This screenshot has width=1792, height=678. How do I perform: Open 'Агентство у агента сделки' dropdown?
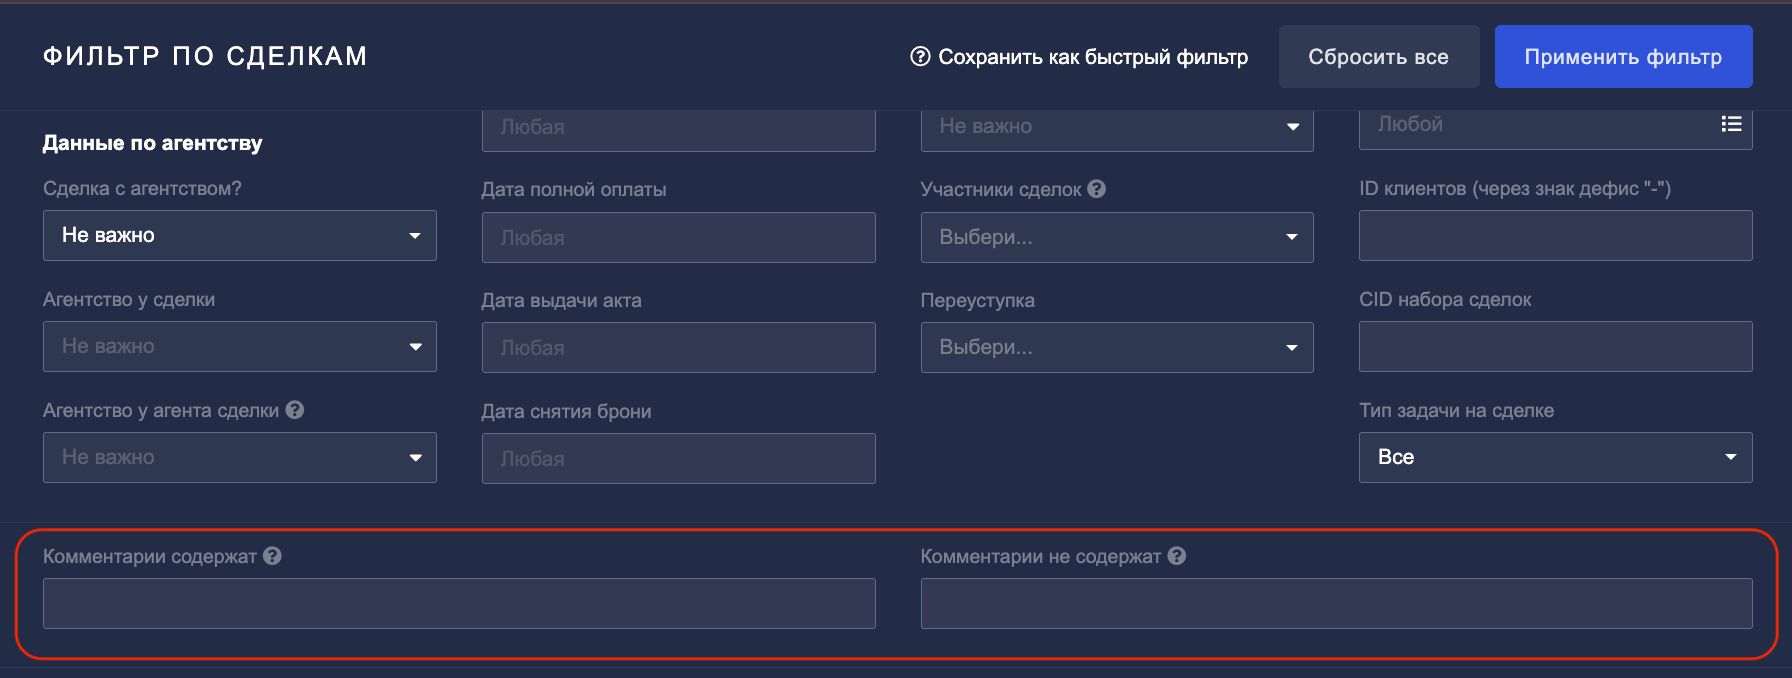pyautogui.click(x=240, y=457)
